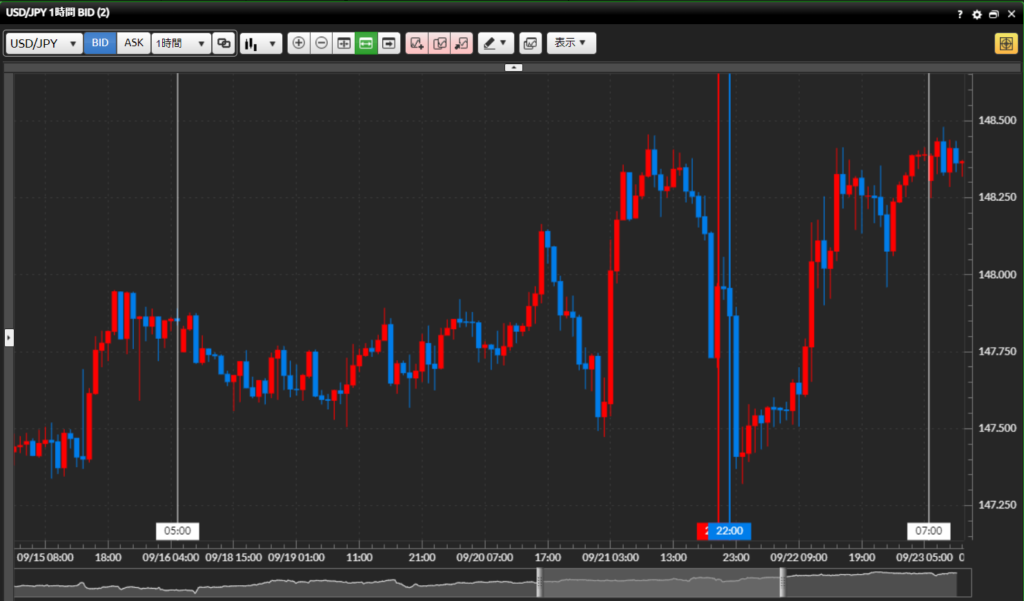
Task: Toggle the yellow crosshair cursor button
Action: pos(1005,44)
